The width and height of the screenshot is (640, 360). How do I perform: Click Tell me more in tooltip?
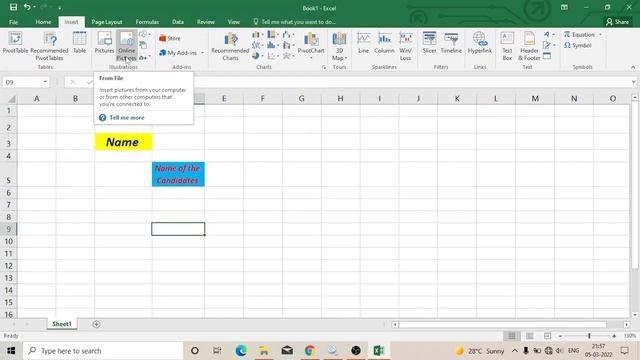pyautogui.click(x=127, y=118)
